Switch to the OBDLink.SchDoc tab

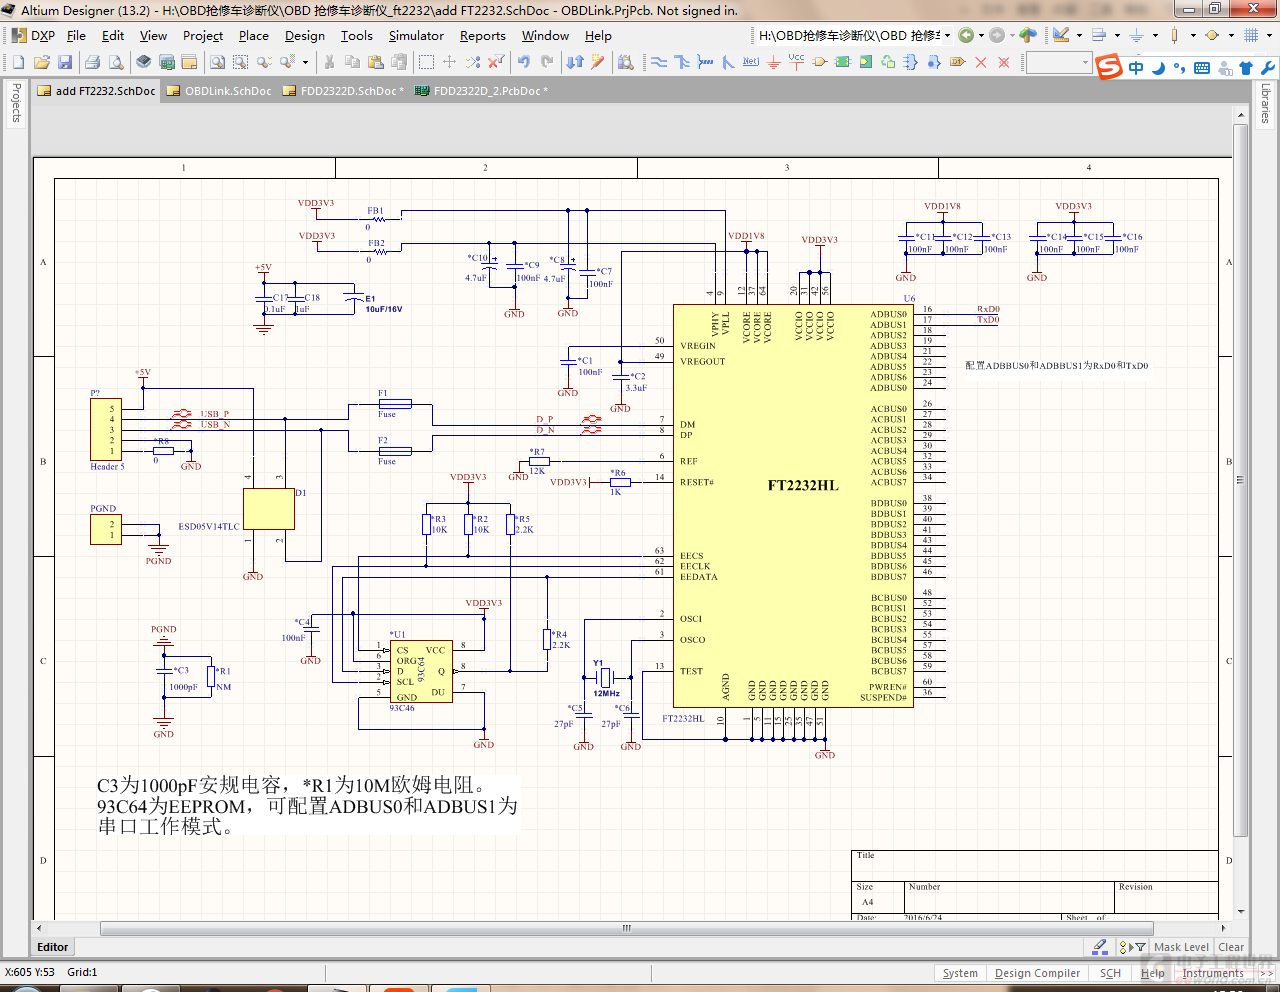pyautogui.click(x=219, y=91)
